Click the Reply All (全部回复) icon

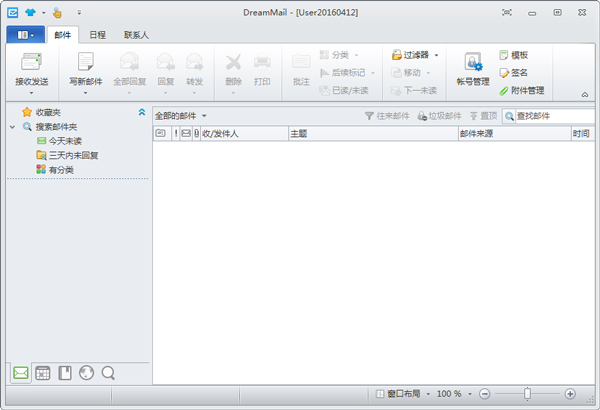tap(129, 62)
